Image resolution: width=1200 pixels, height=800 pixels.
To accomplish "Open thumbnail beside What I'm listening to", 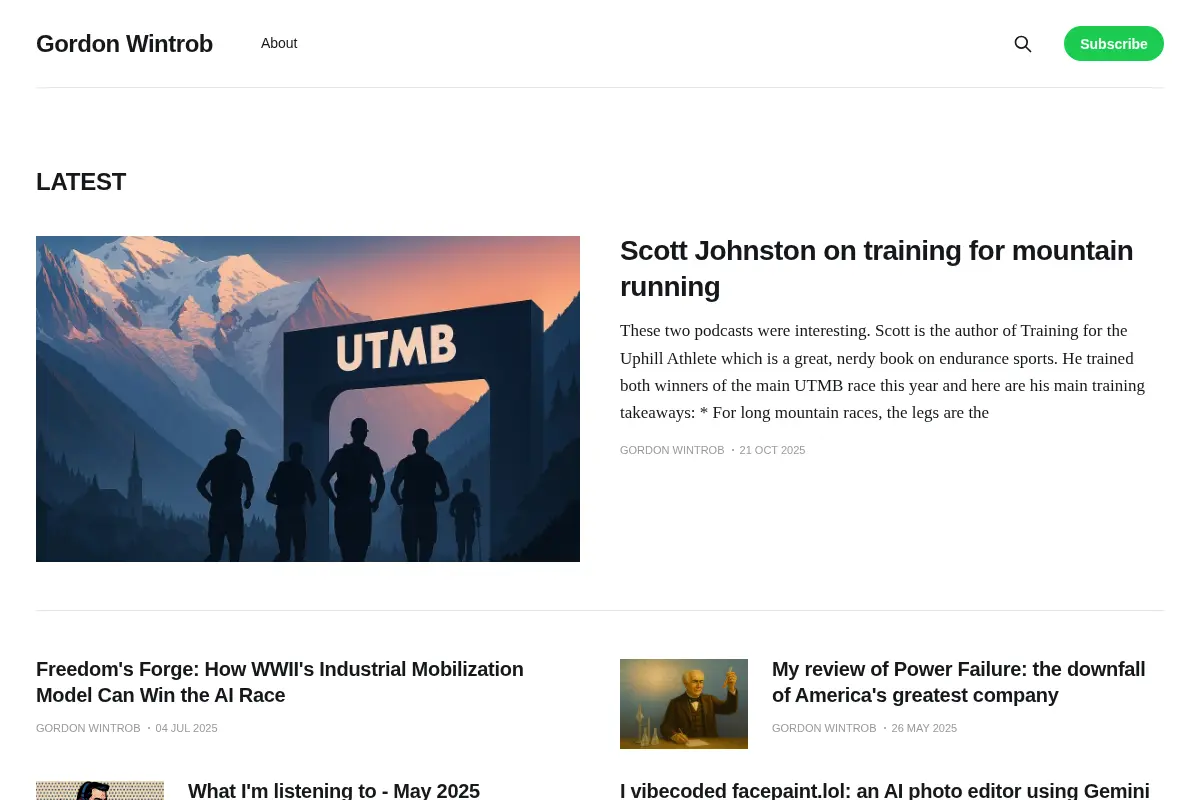I will [100, 790].
